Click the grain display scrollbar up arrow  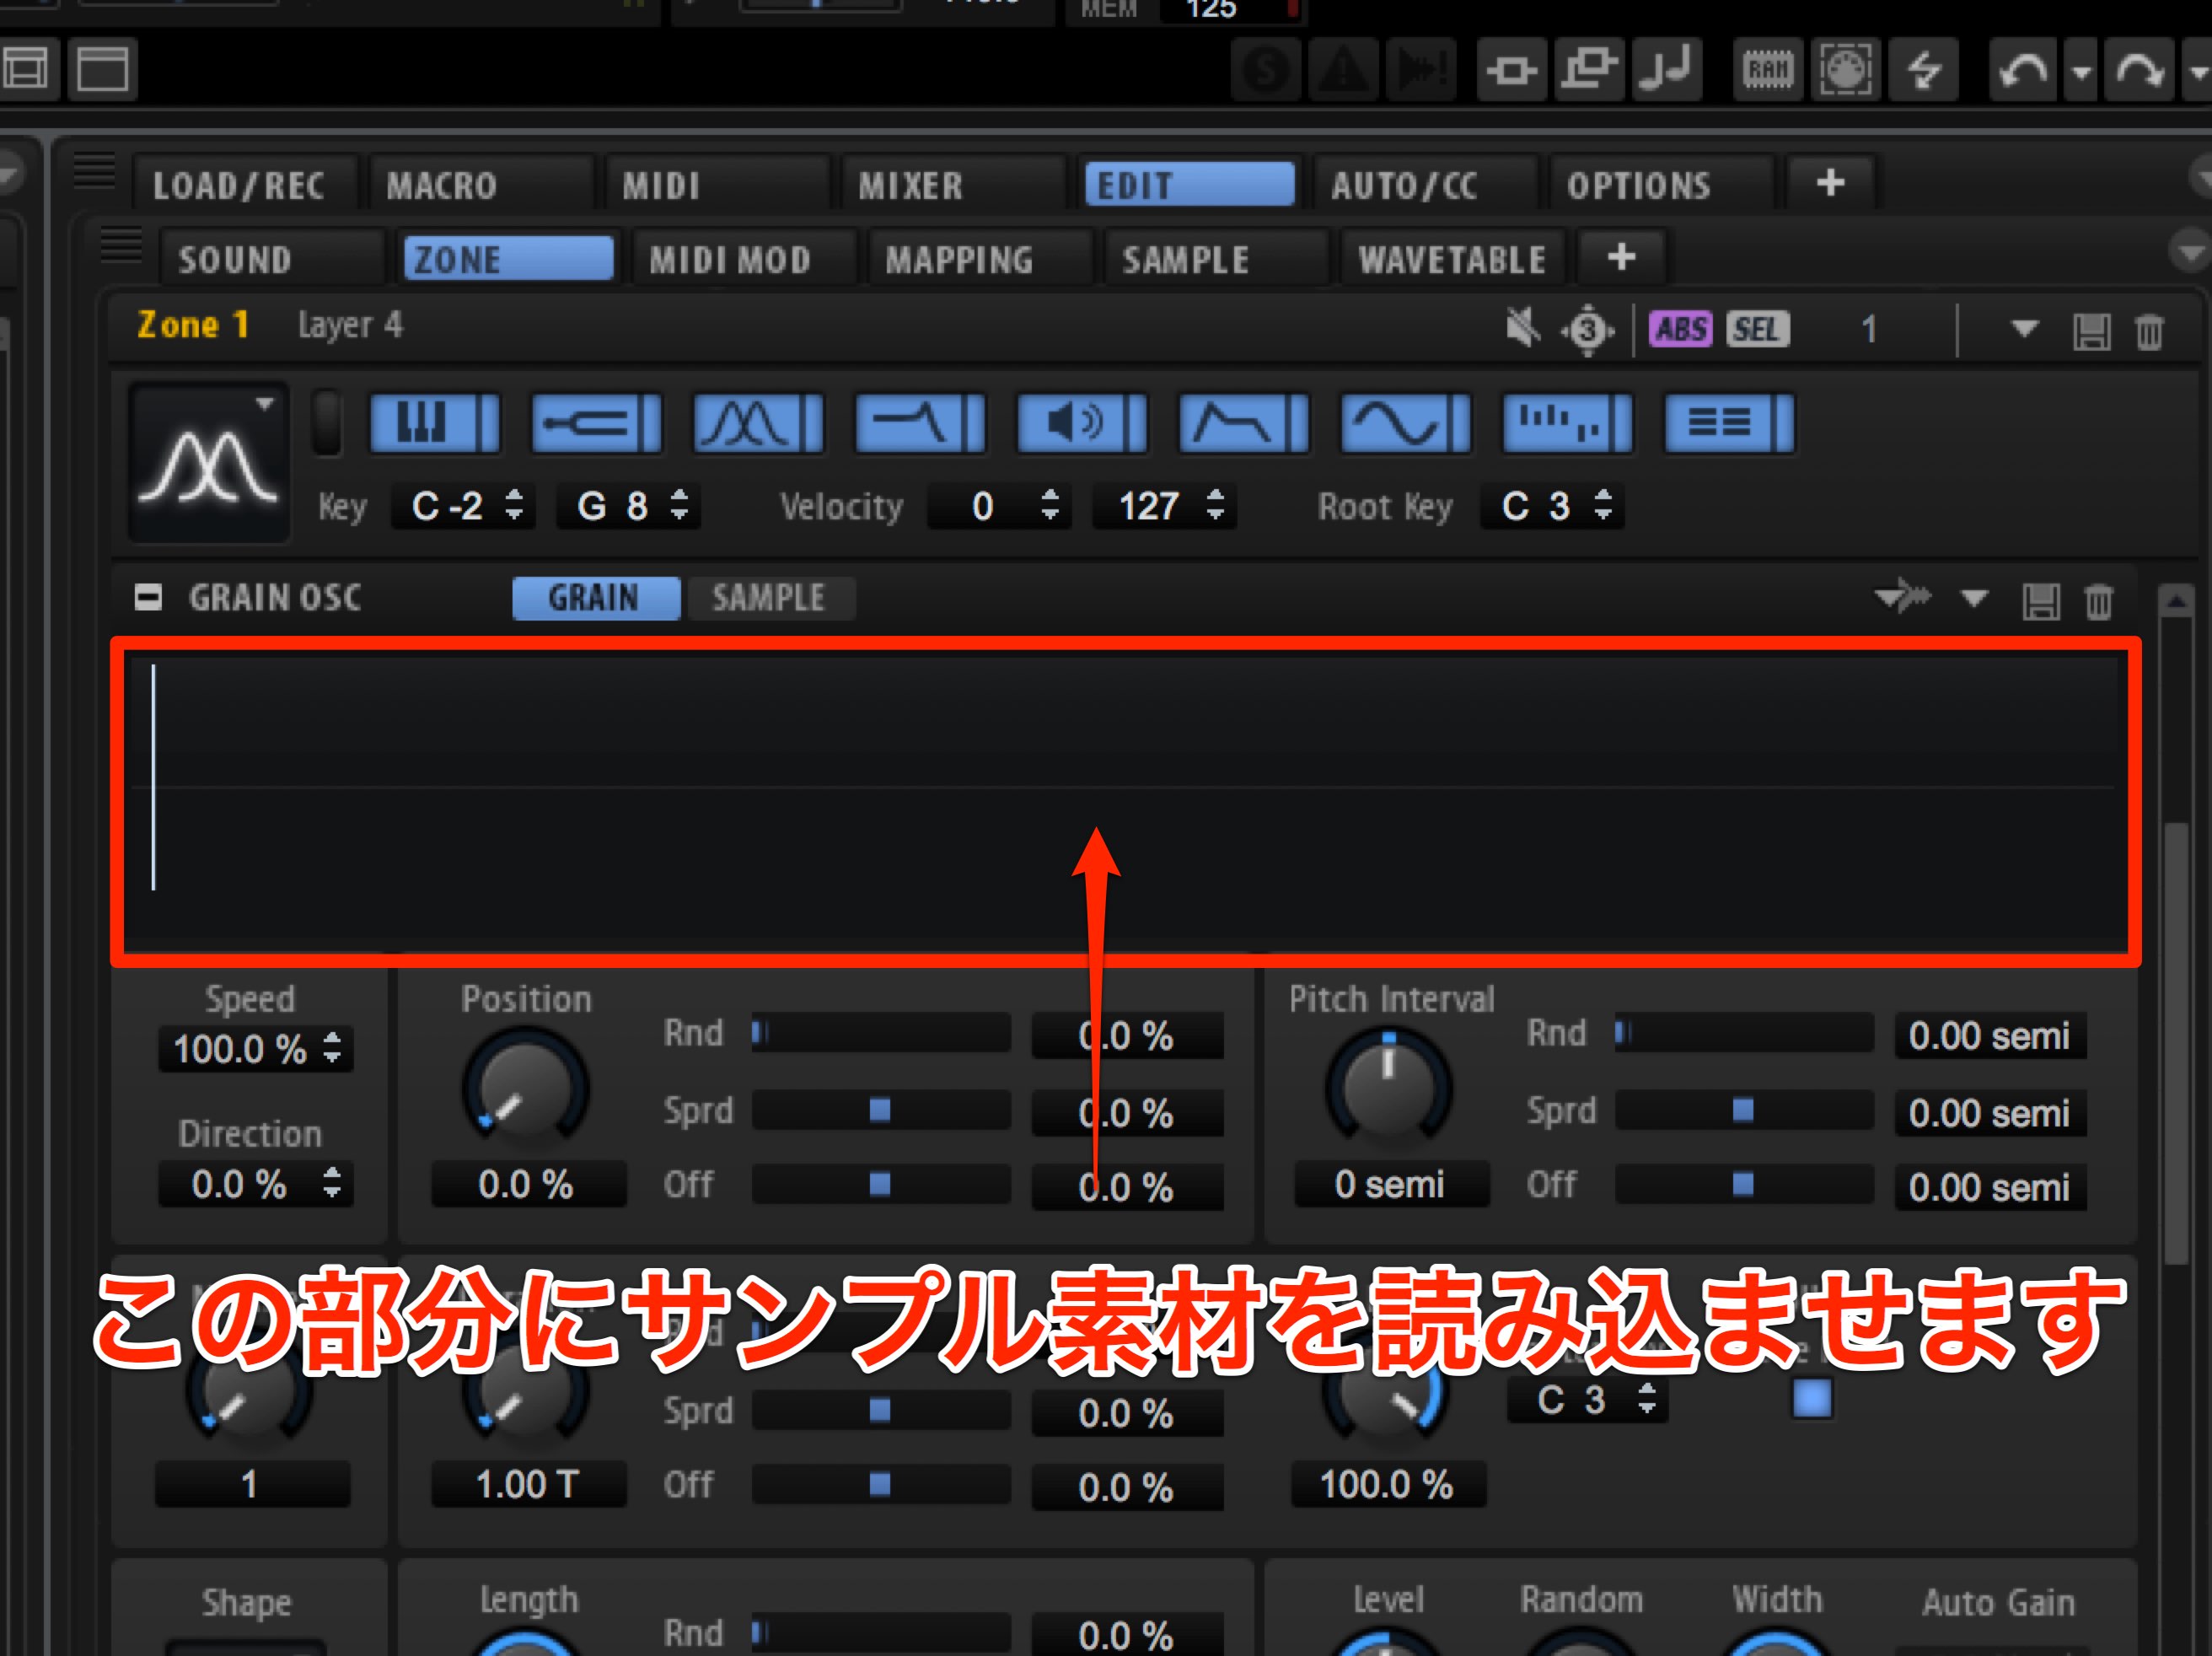click(2175, 601)
